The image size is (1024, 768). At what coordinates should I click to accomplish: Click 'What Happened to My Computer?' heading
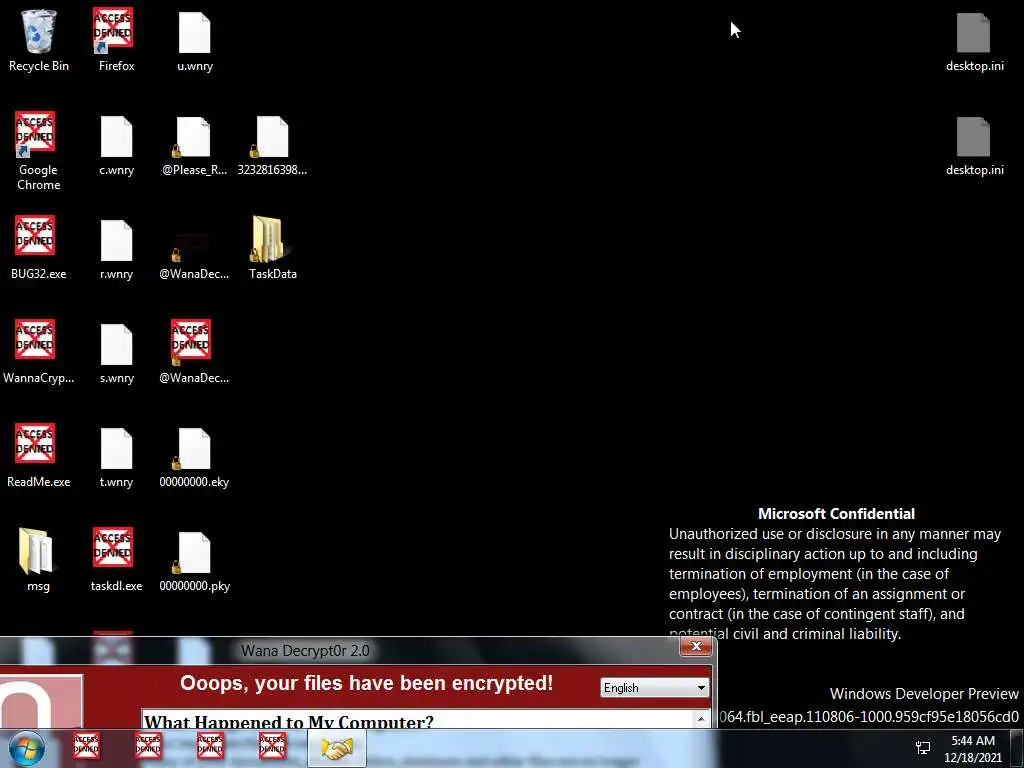click(x=289, y=722)
